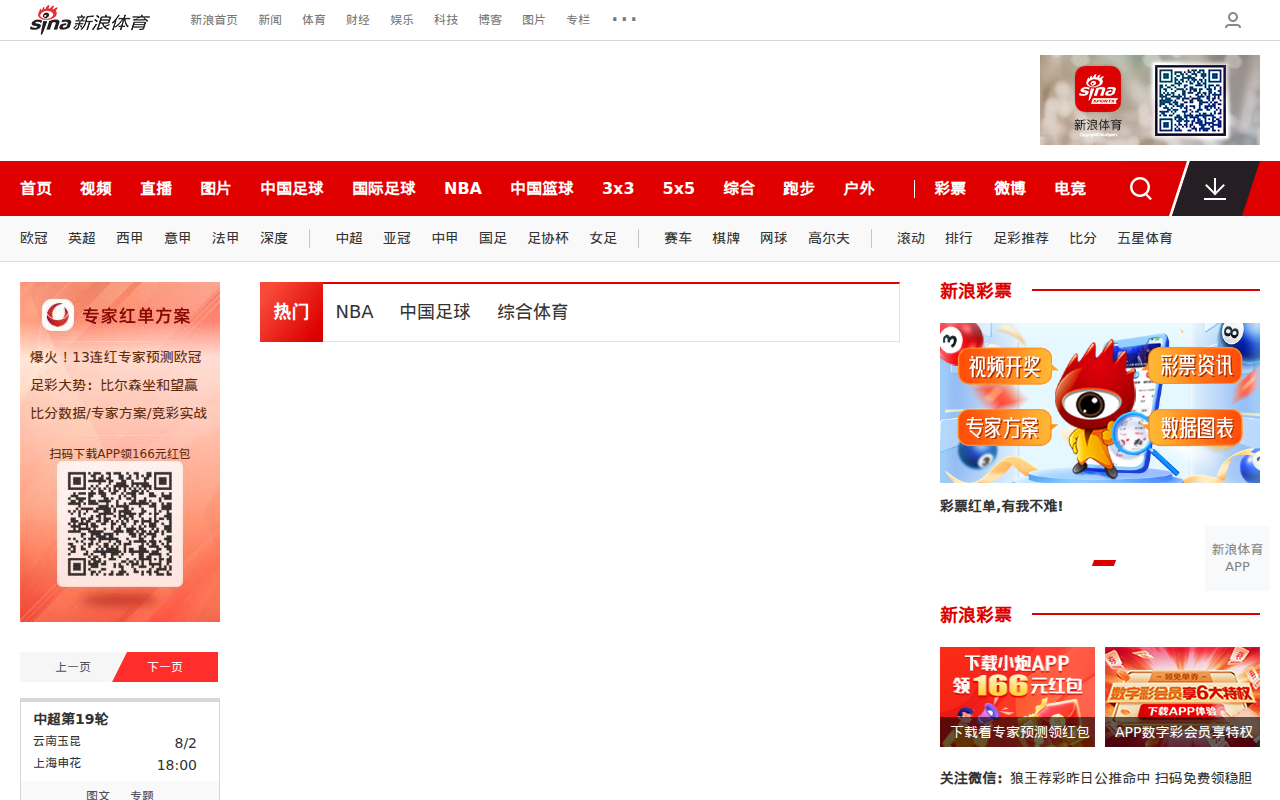Open the user account icon
This screenshot has width=1280, height=800.
[1233, 20]
